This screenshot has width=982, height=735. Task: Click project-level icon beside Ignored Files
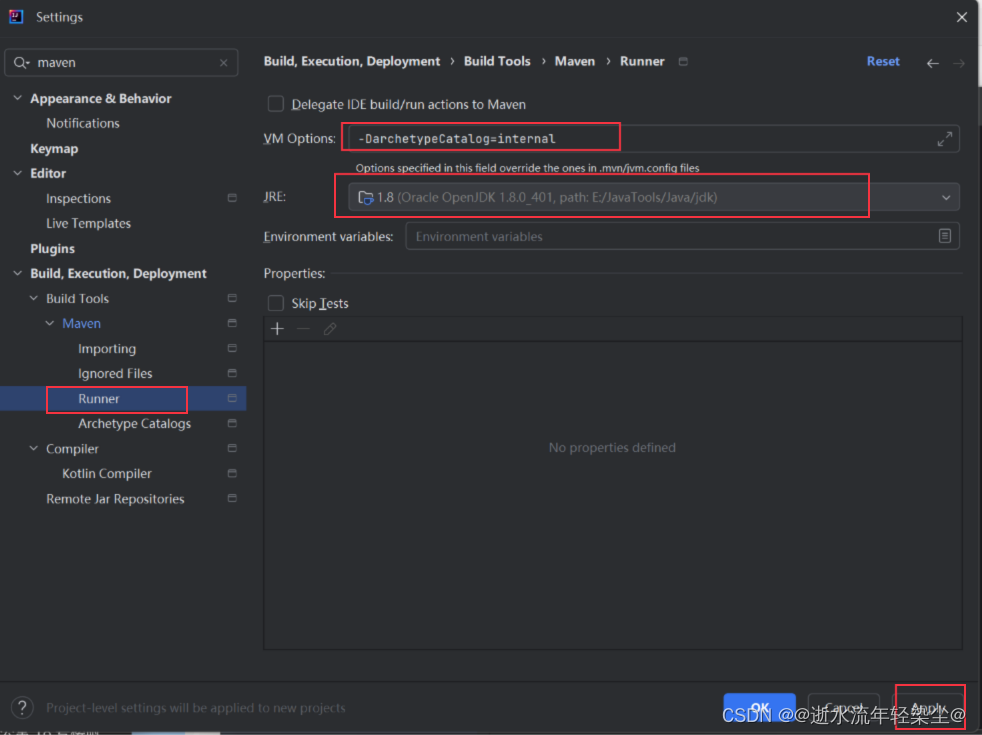tap(232, 373)
